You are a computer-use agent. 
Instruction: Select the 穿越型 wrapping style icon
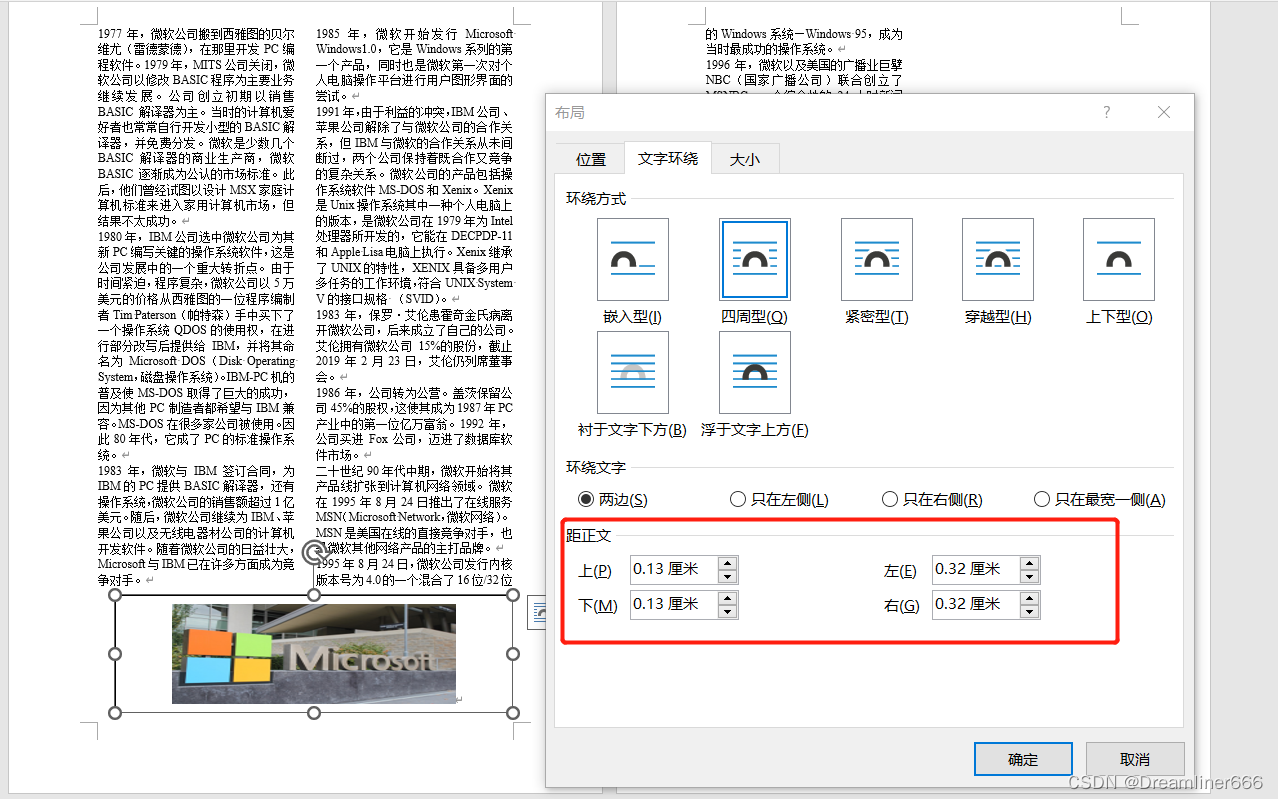[x=998, y=260]
